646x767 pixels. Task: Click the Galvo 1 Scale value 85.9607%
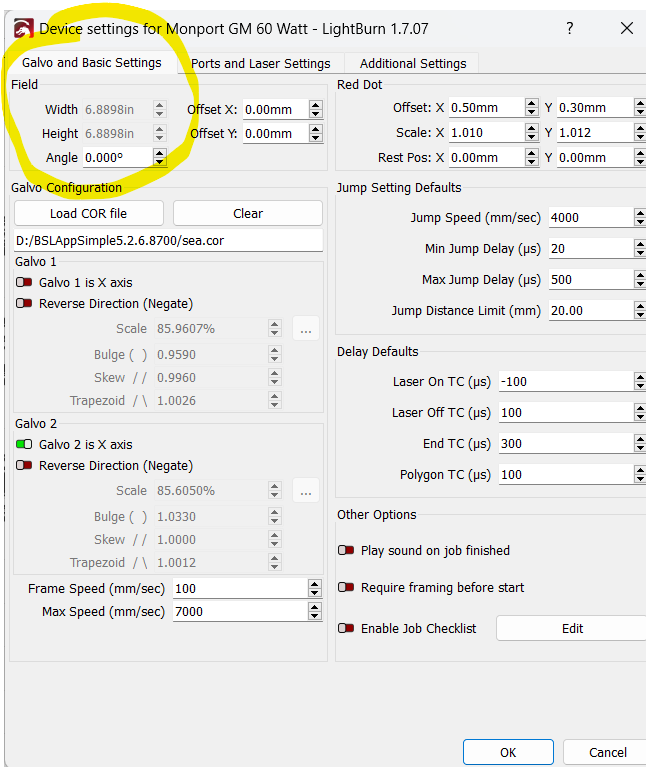186,329
